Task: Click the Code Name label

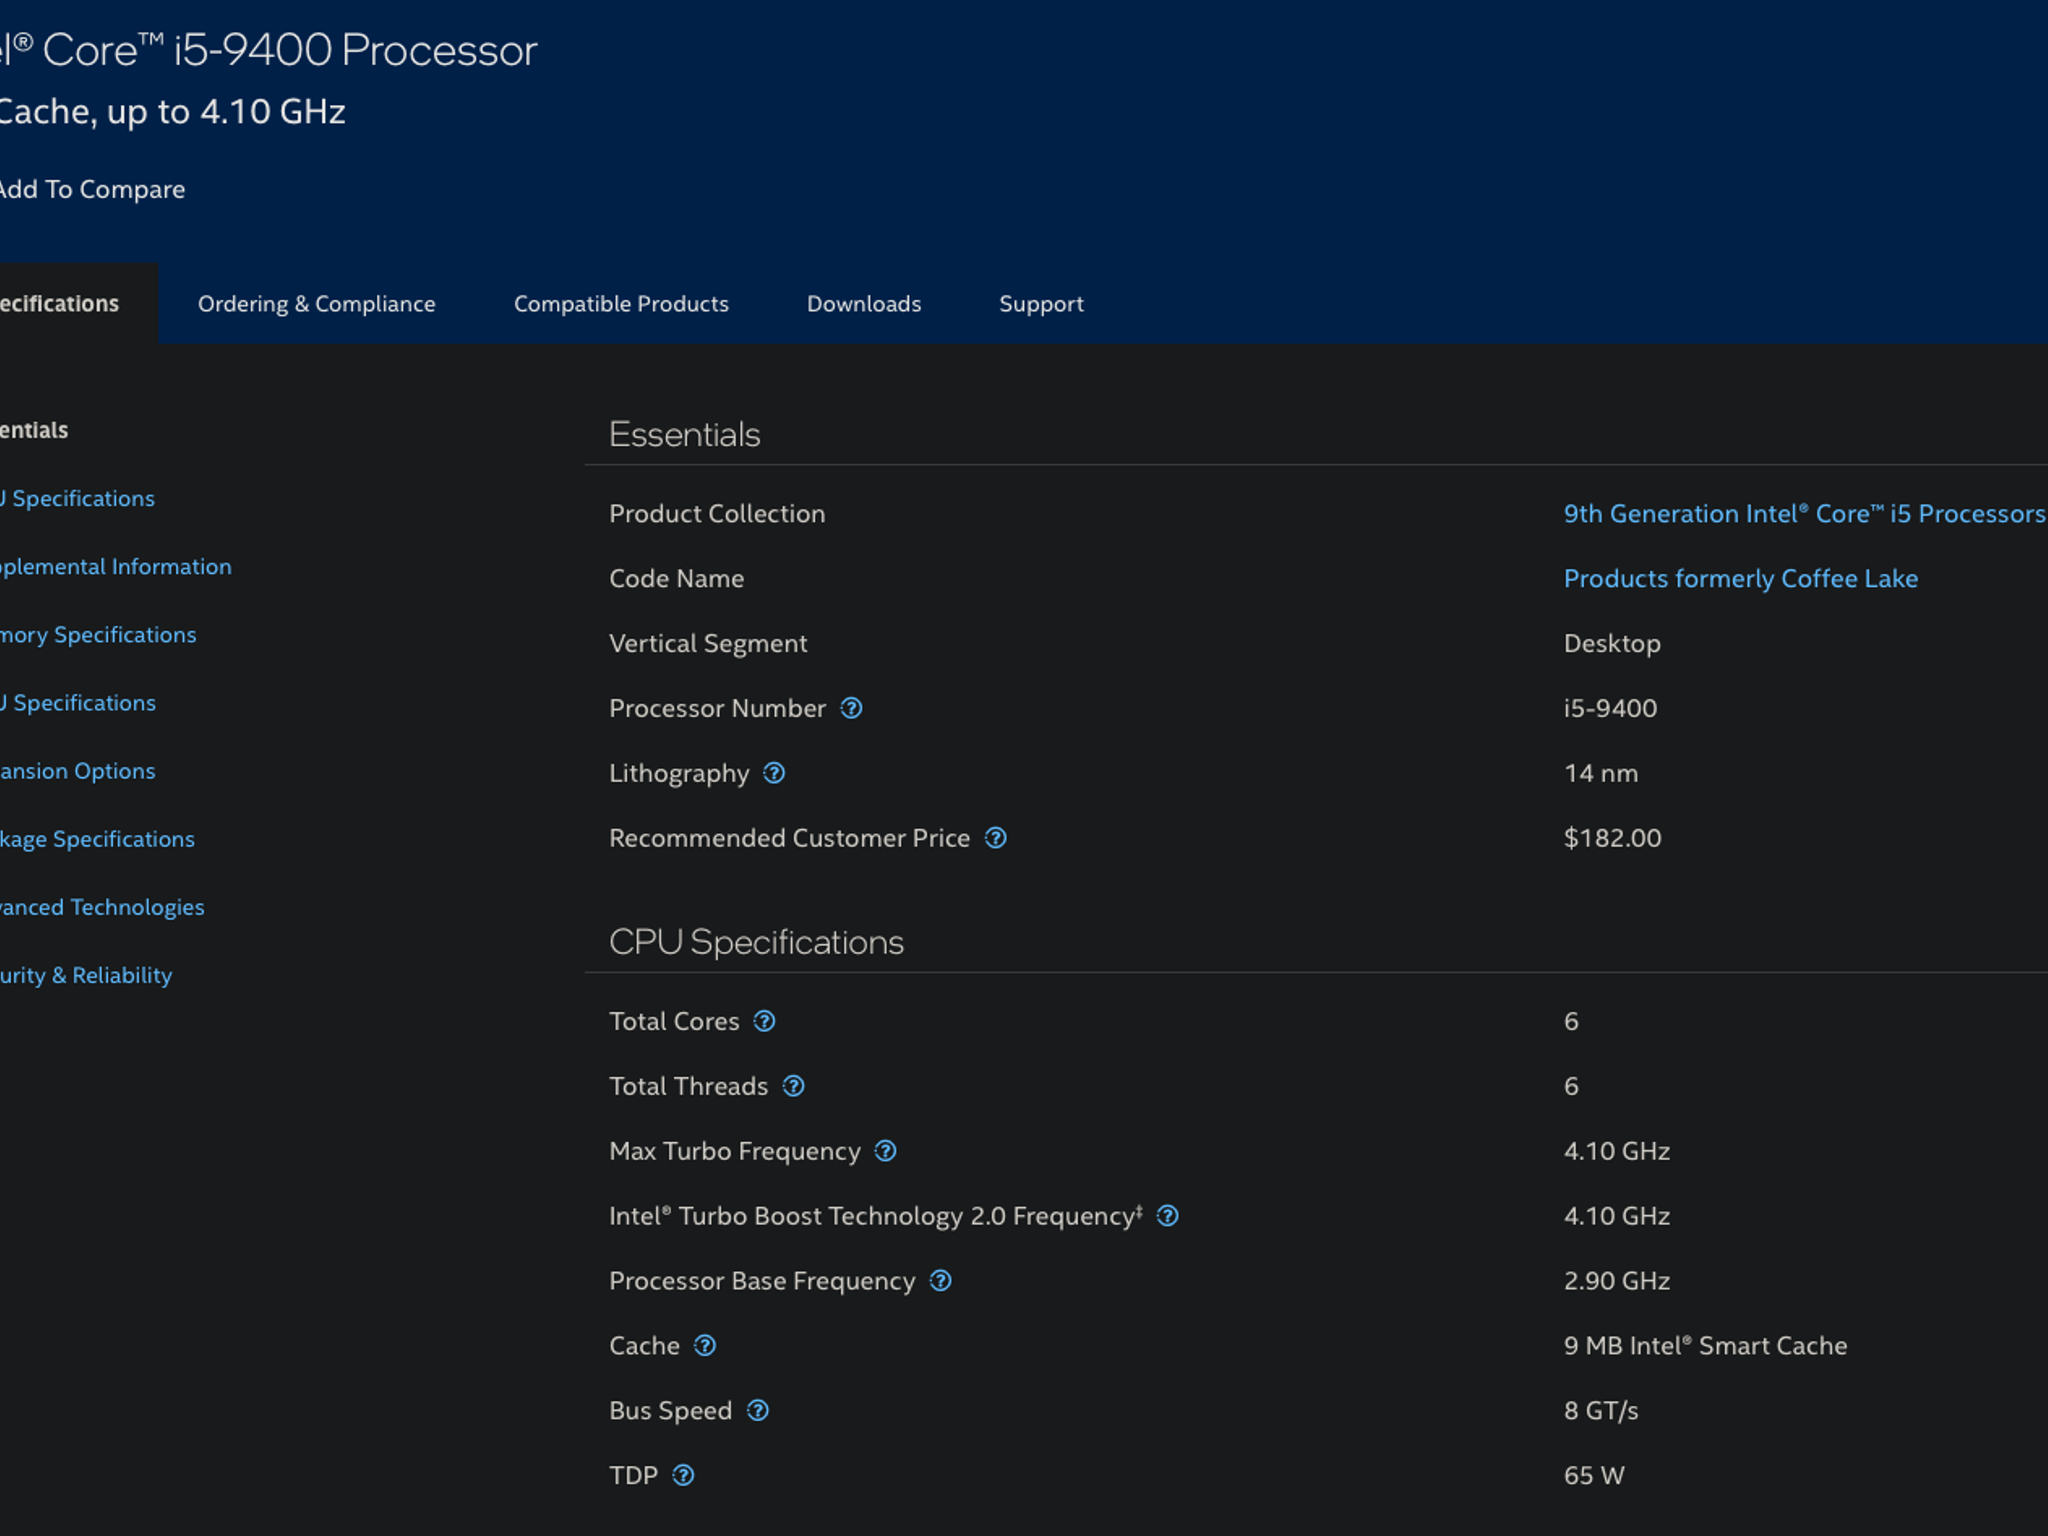Action: 676,579
